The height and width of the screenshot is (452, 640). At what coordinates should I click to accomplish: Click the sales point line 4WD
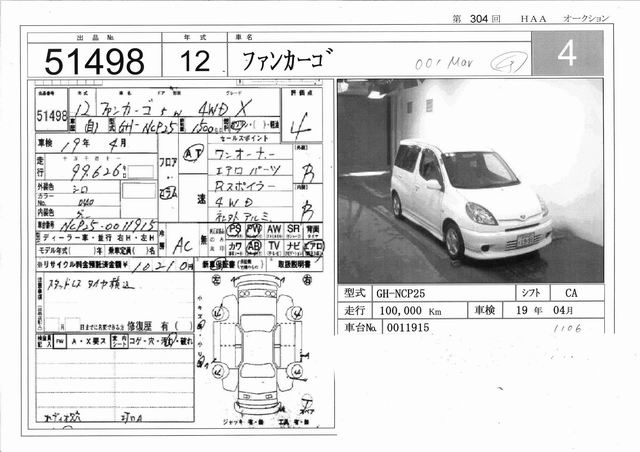[x=233, y=202]
